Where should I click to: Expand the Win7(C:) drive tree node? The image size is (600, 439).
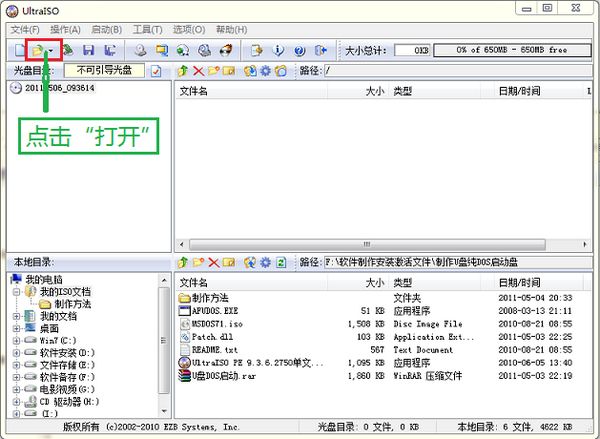click(x=15, y=340)
